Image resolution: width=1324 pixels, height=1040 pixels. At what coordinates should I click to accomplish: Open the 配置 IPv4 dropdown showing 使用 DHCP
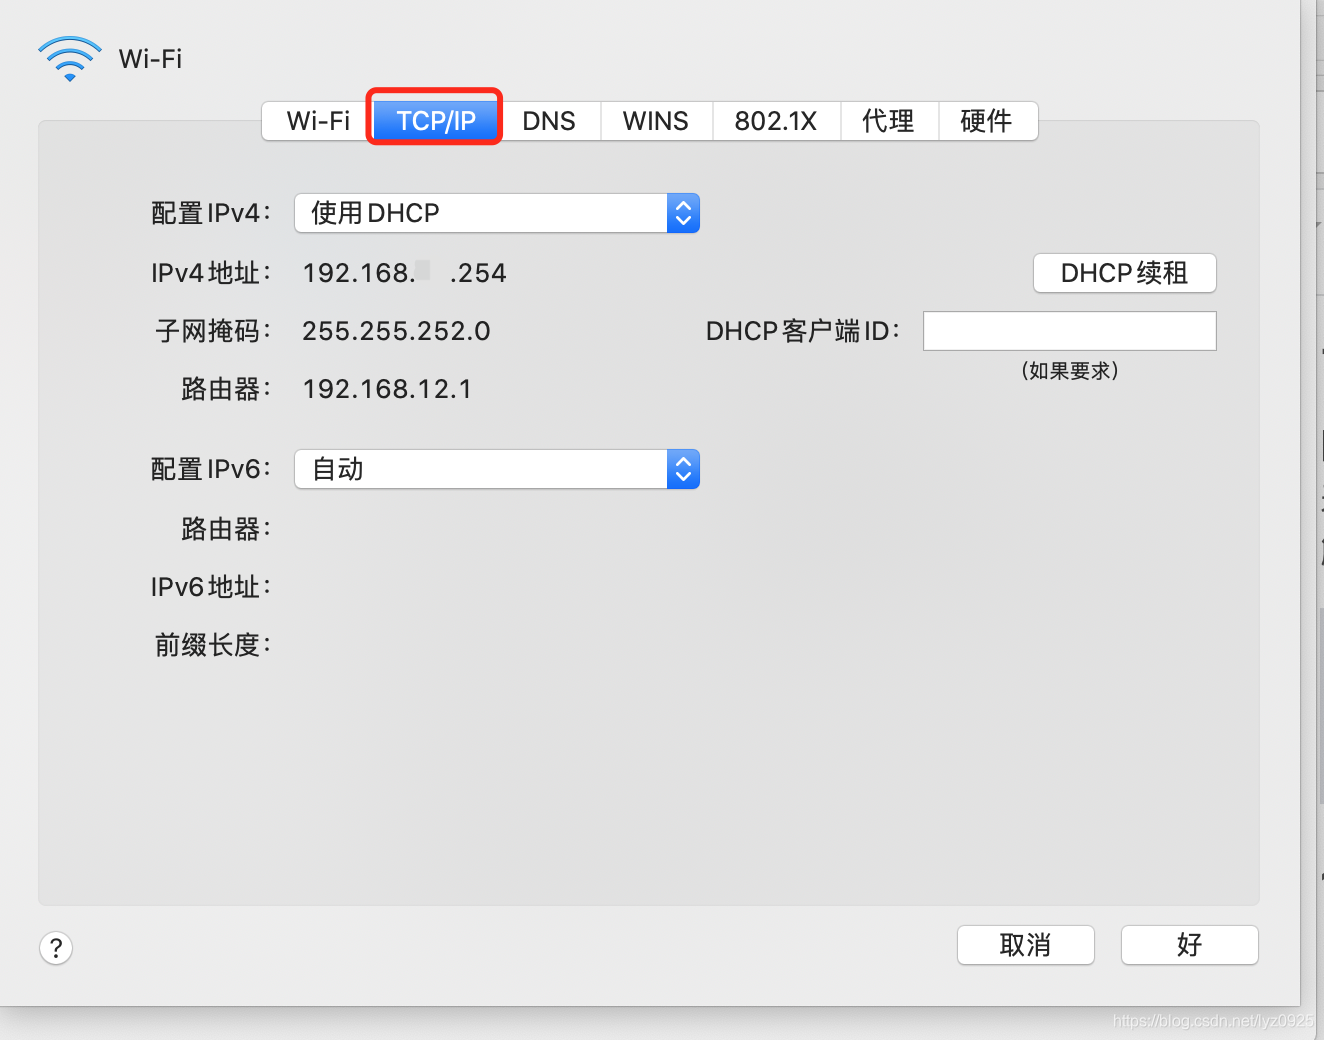click(x=497, y=213)
